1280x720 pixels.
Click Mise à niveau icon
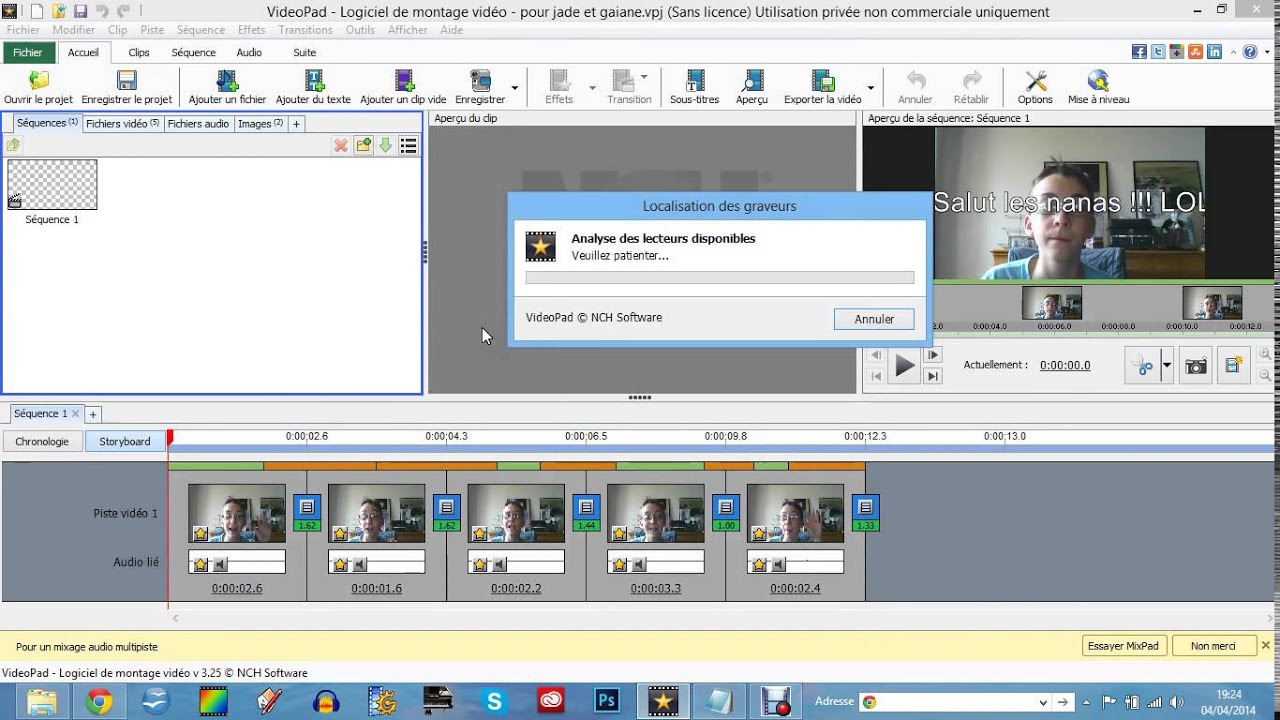(1098, 88)
